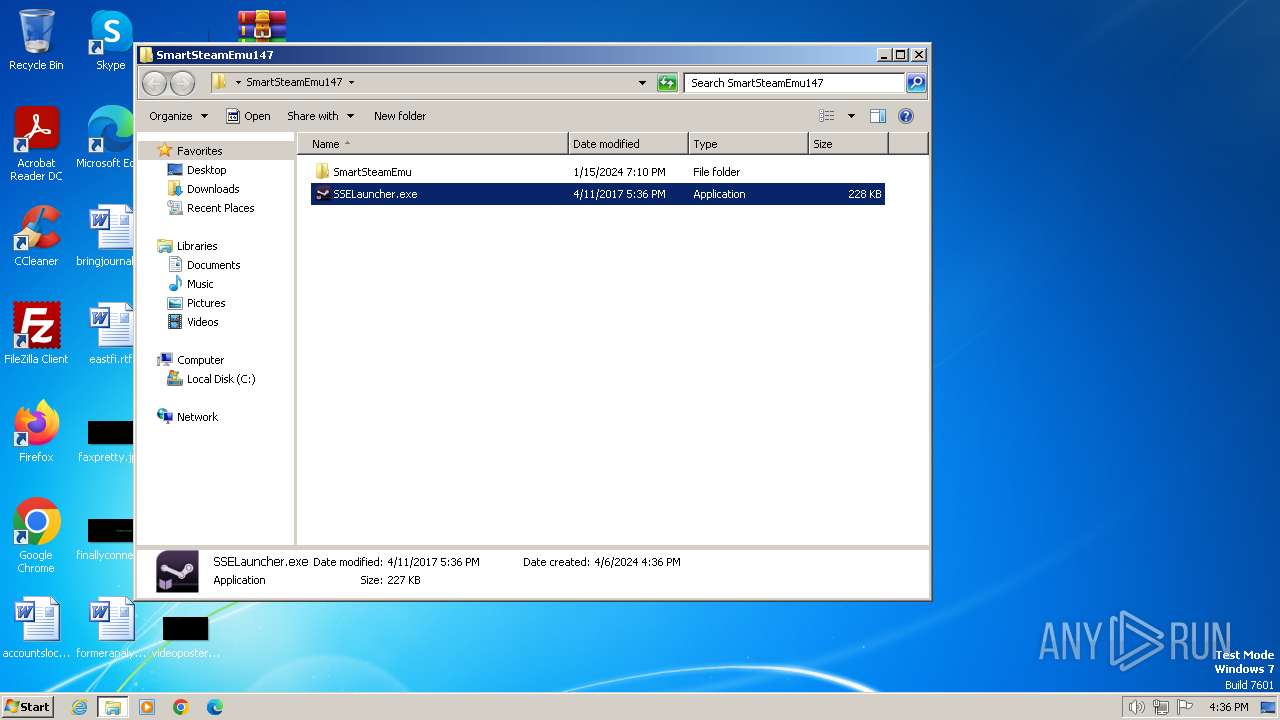Open Music library in navigation pane
This screenshot has height=720, width=1280.
click(200, 284)
